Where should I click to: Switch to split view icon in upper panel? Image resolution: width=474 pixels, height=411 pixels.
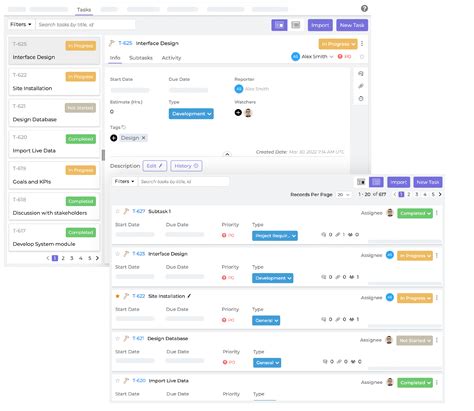pyautogui.click(x=279, y=25)
